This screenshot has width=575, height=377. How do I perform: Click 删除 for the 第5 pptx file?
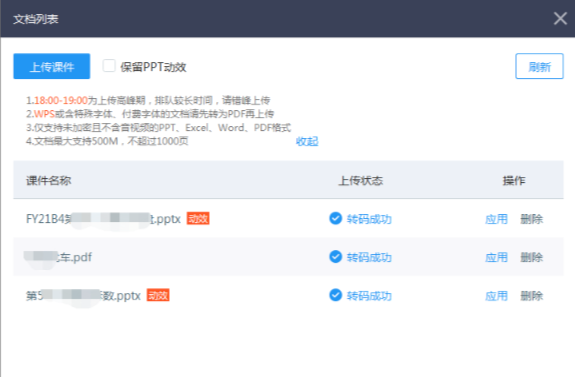coord(531,296)
